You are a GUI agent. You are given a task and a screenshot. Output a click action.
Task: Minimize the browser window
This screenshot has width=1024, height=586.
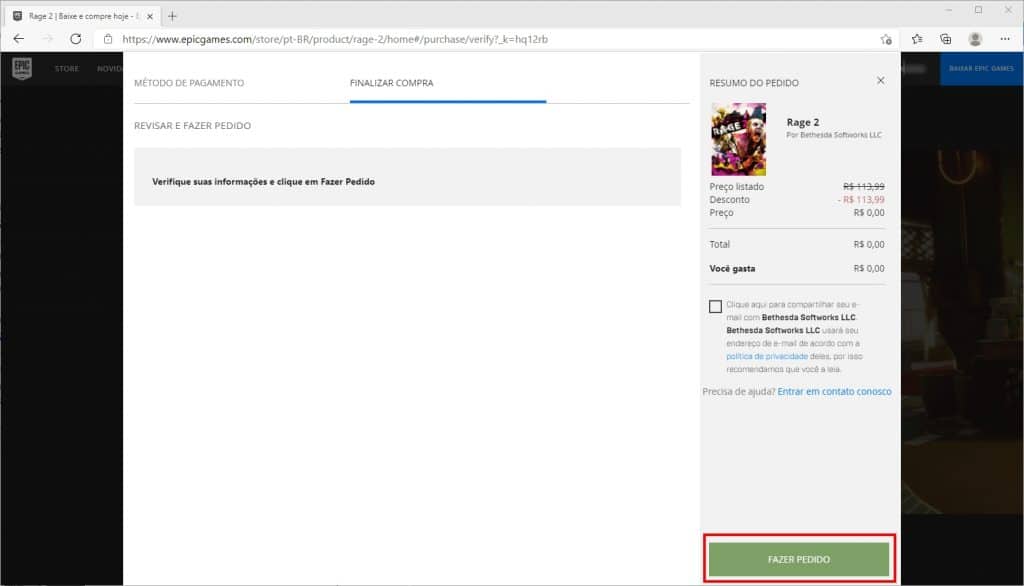pyautogui.click(x=949, y=10)
